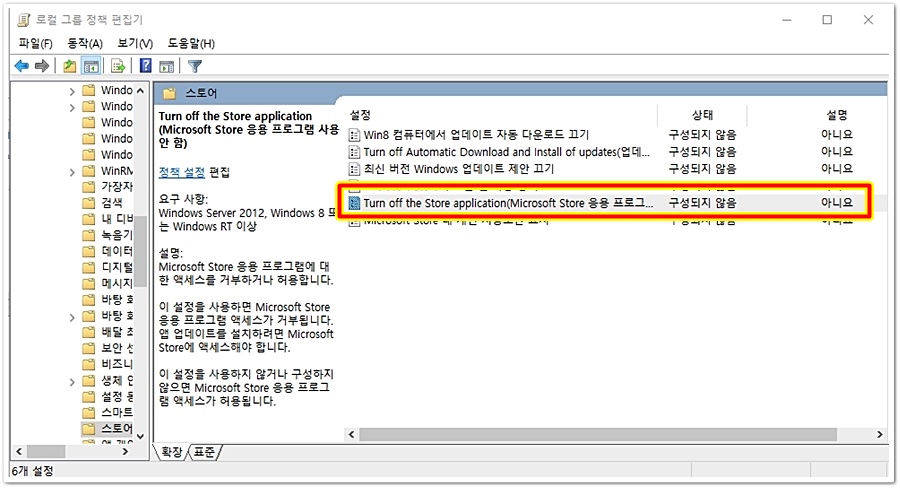The height and width of the screenshot is (488, 900).
Task: Open help via the question mark icon
Action: click(146, 65)
